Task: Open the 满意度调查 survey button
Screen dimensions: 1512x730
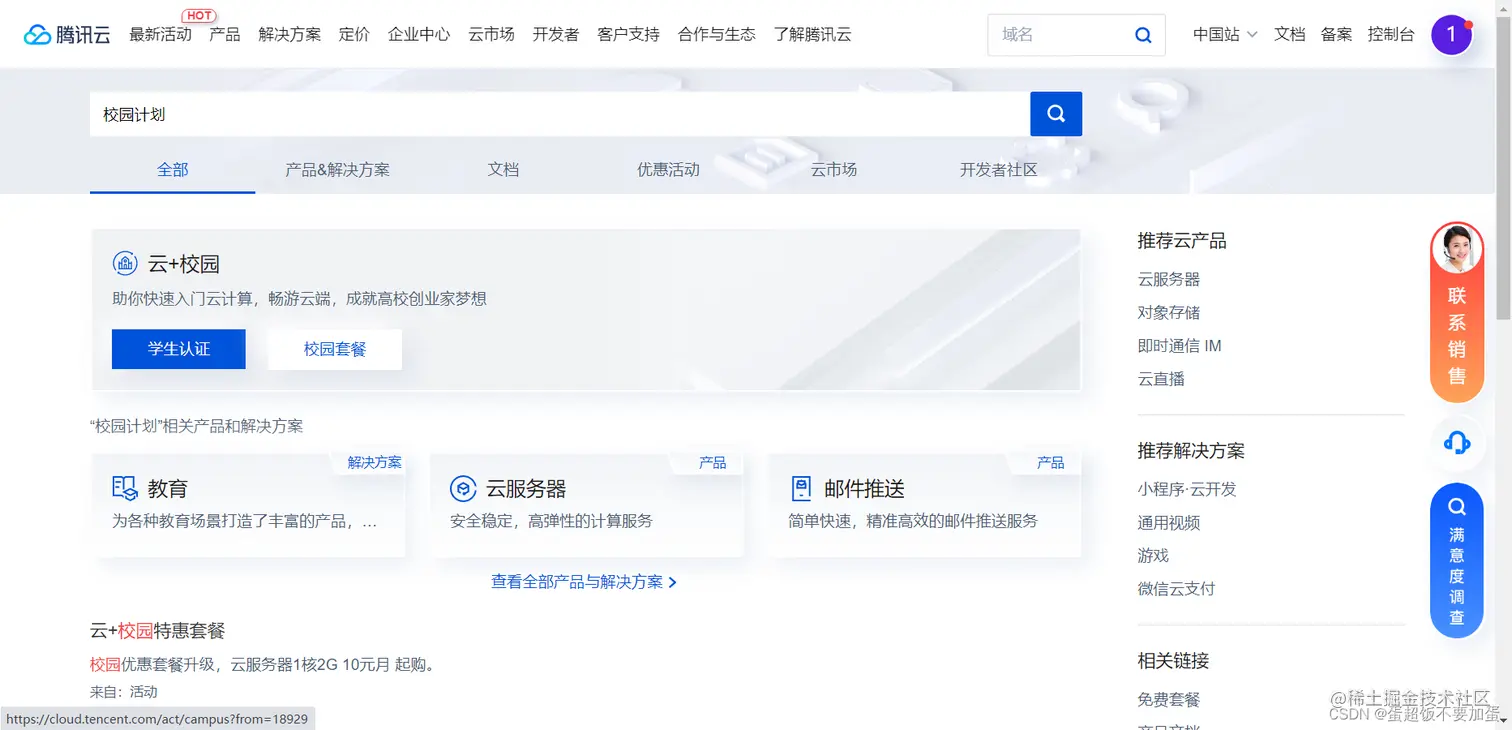Action: point(1457,561)
